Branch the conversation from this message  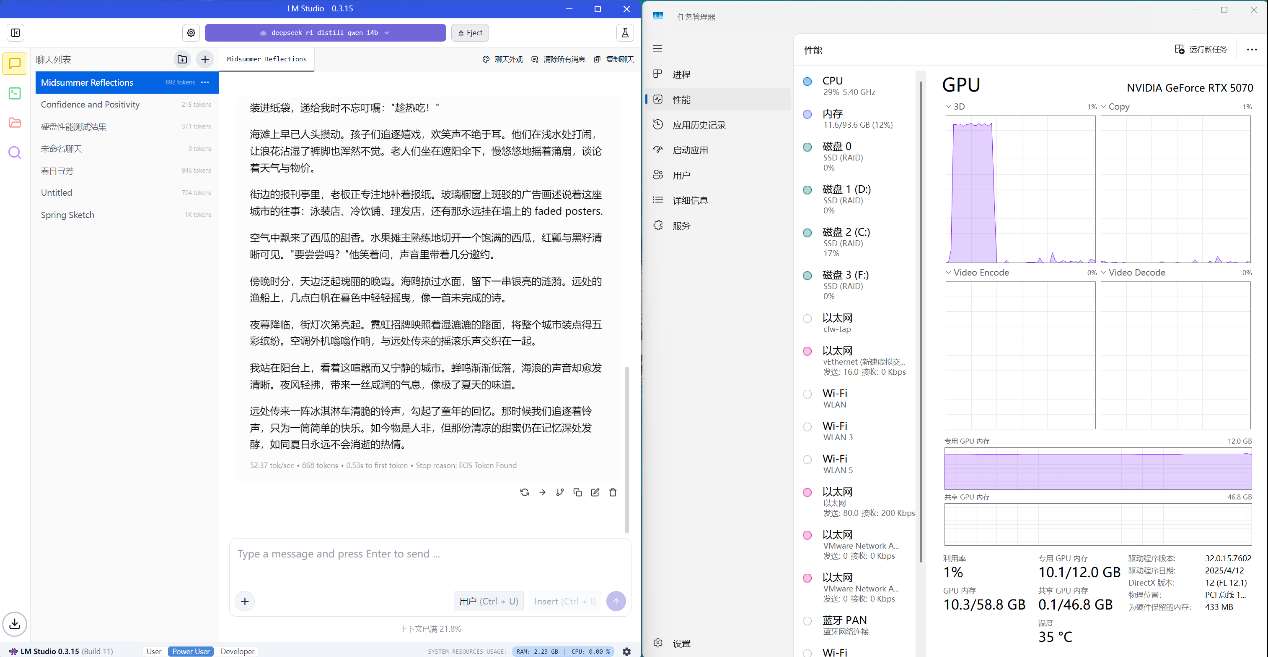560,492
